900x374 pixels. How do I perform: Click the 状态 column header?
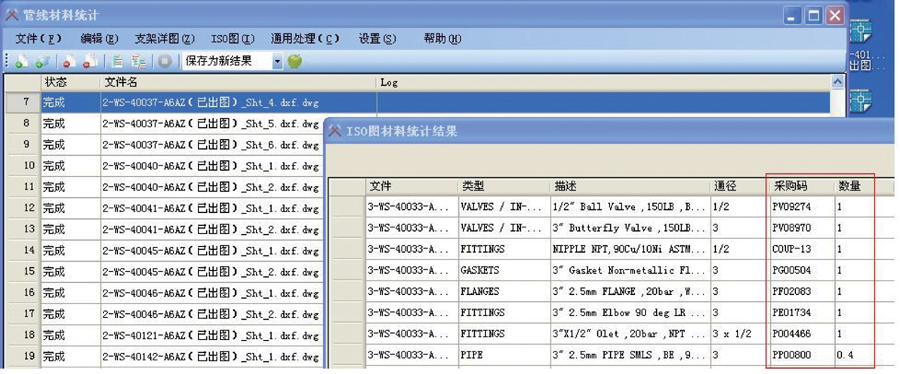coord(70,83)
